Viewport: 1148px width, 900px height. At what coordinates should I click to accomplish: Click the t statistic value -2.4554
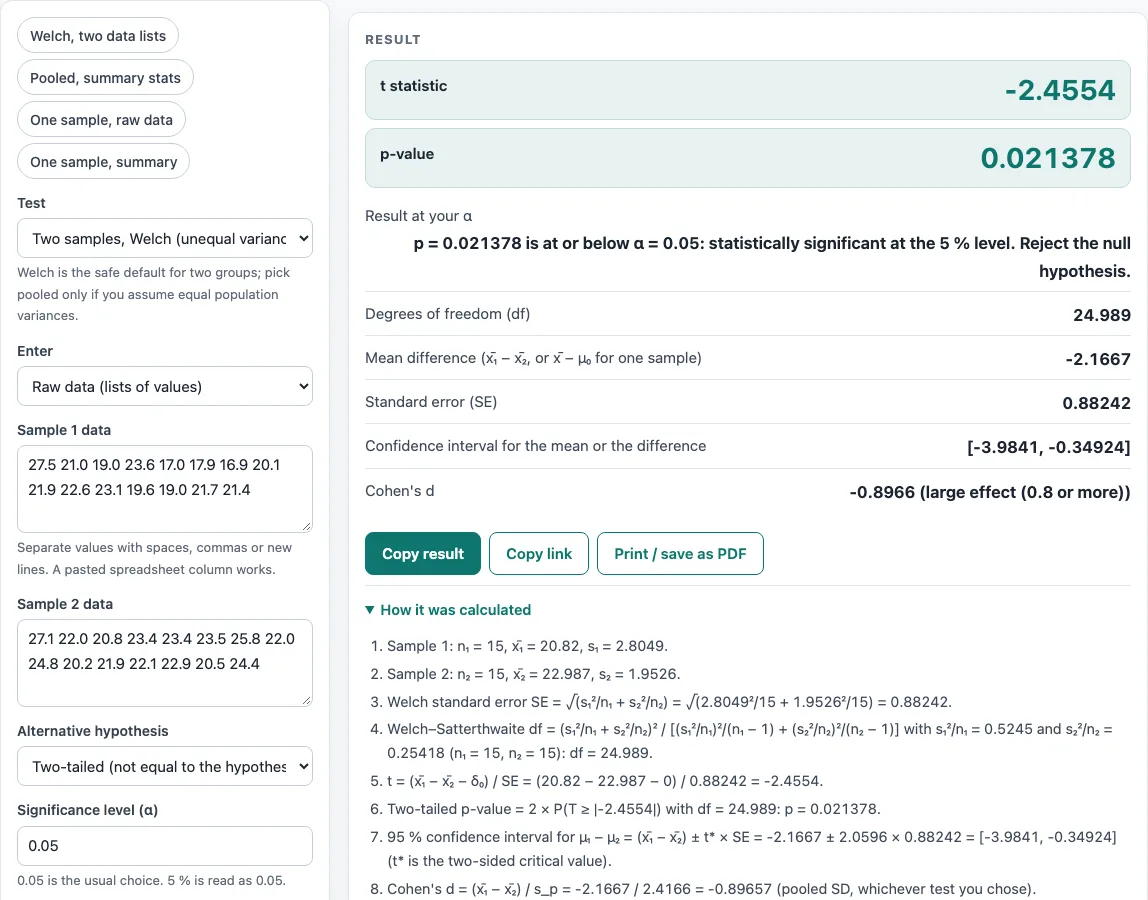point(1060,90)
